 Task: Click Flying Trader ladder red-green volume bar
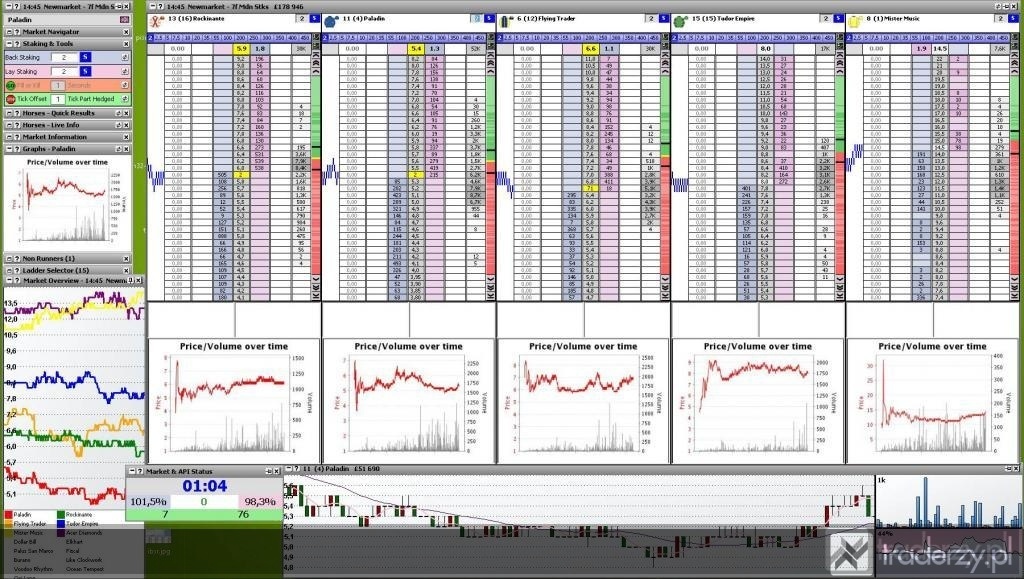tap(665, 176)
